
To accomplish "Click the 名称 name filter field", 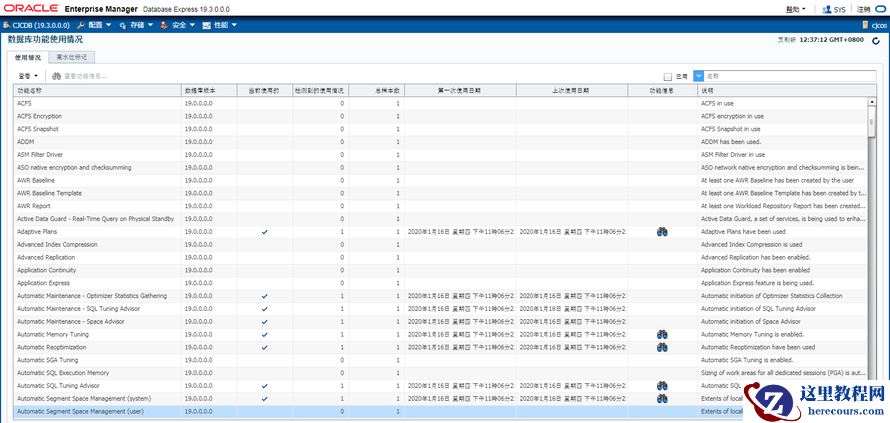I will coord(785,76).
